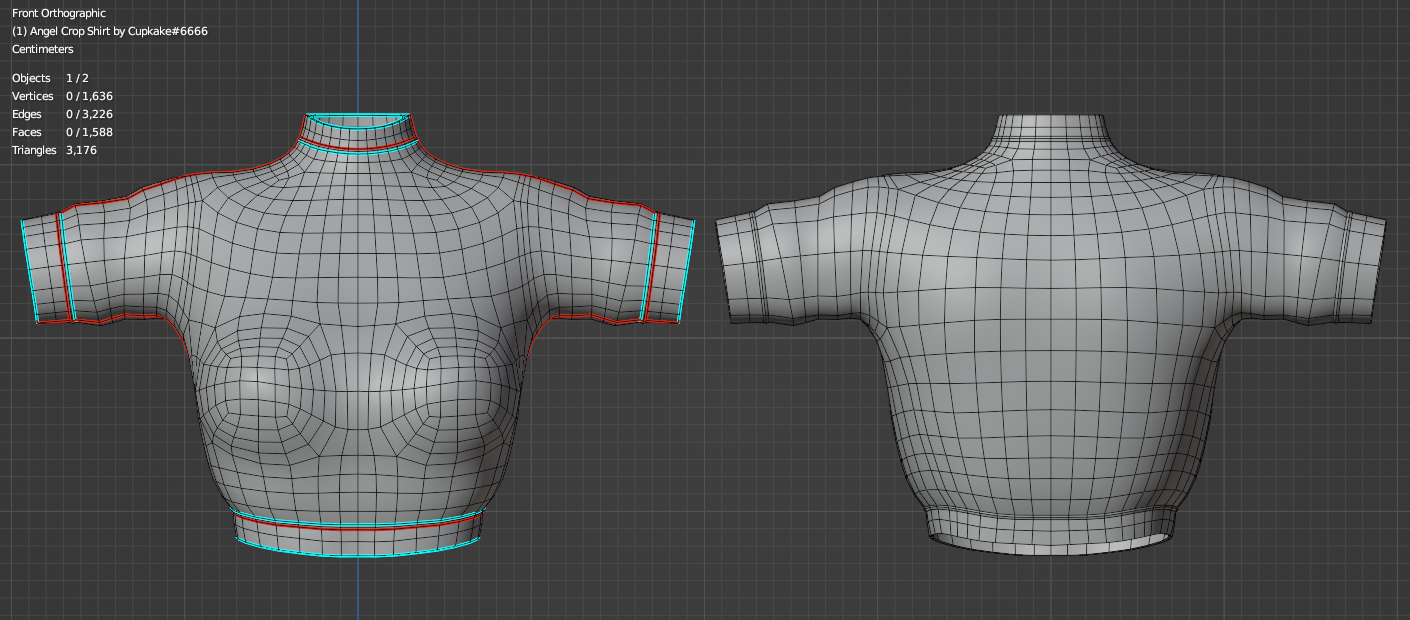This screenshot has height=620, width=1410.
Task: Click the cyan-edged cuff on left shirt's left sleeve
Action: [47, 270]
